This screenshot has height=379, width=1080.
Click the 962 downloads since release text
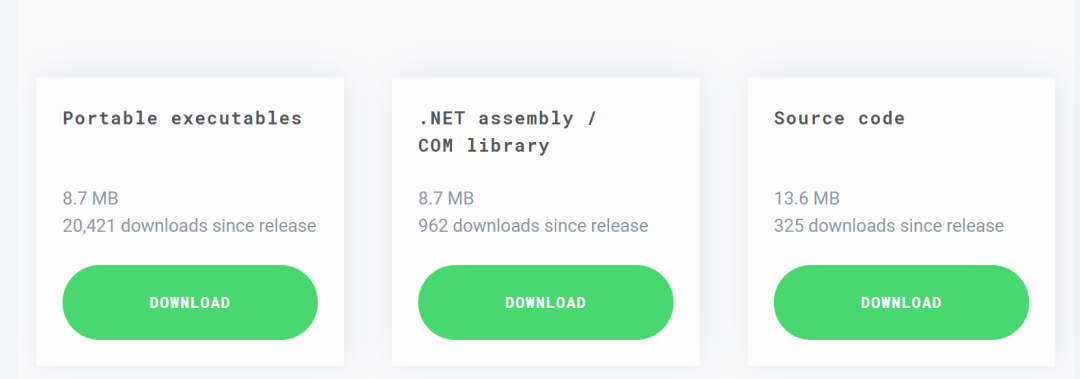point(533,226)
